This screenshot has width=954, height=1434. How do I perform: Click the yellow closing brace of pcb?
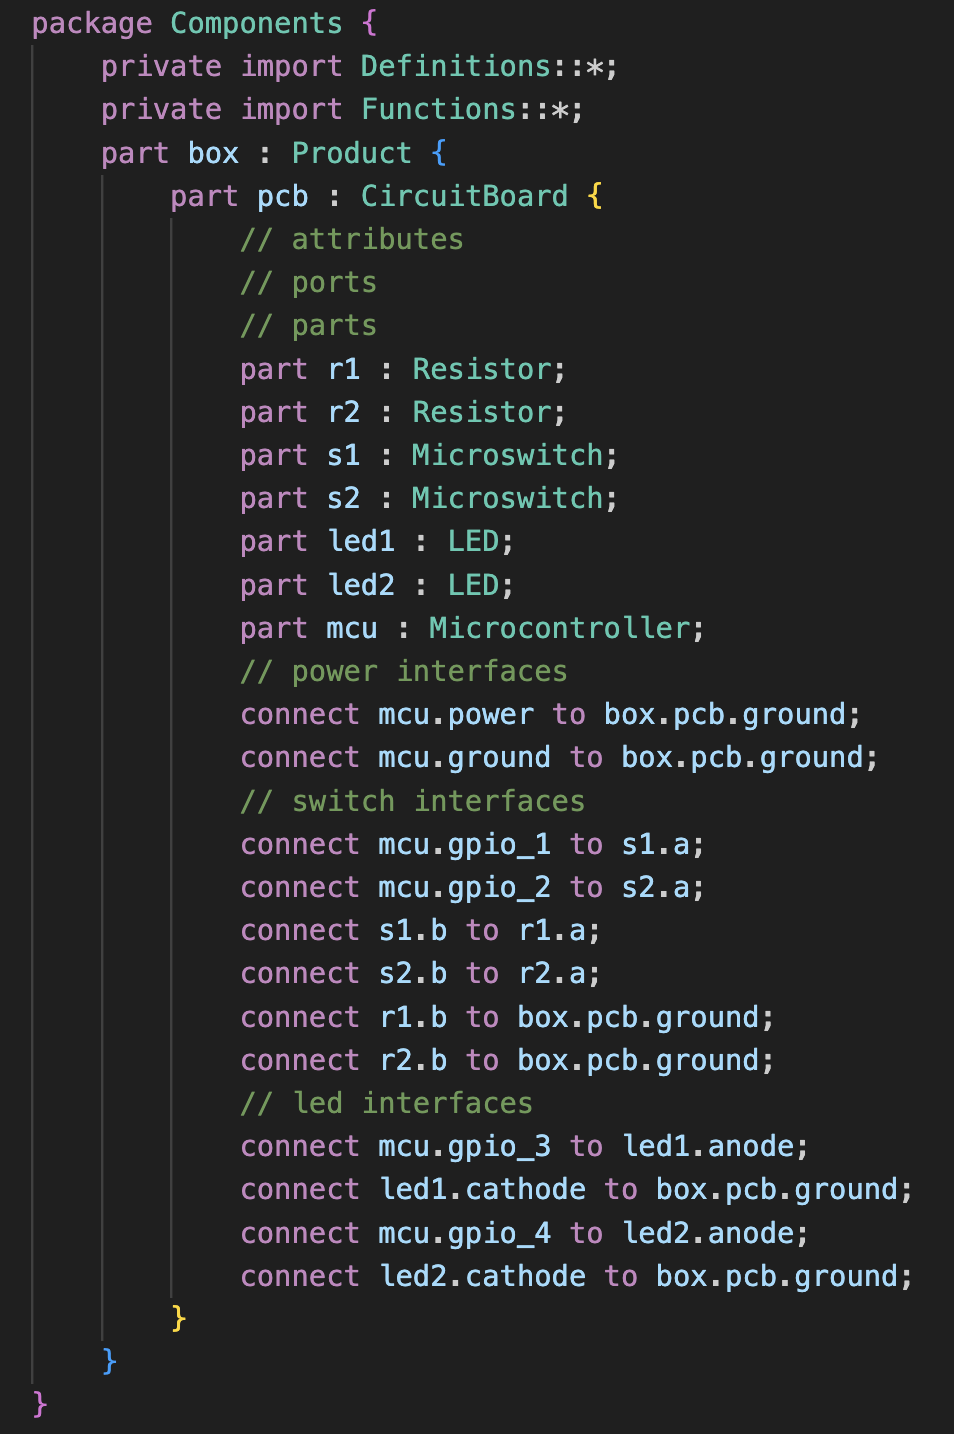click(179, 1318)
